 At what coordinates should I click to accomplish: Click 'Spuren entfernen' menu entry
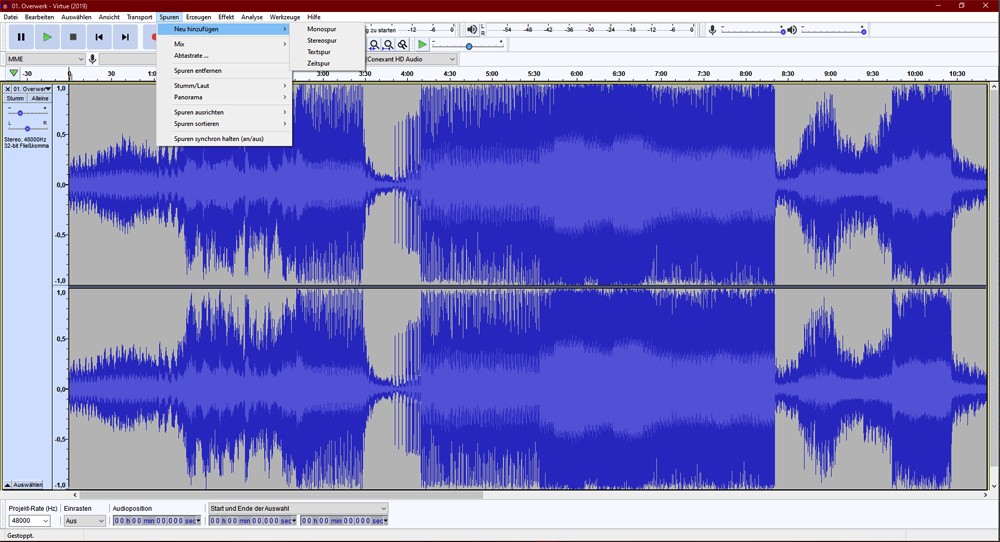[198, 71]
